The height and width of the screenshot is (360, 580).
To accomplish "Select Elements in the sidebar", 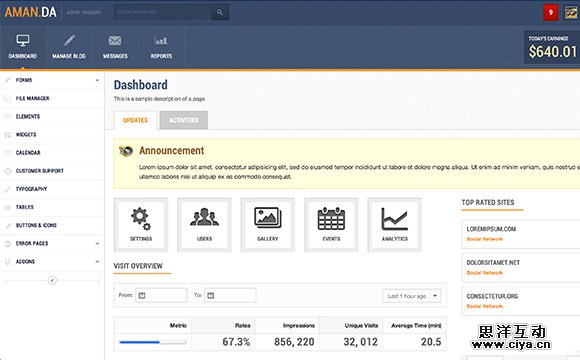I will 52,117.
